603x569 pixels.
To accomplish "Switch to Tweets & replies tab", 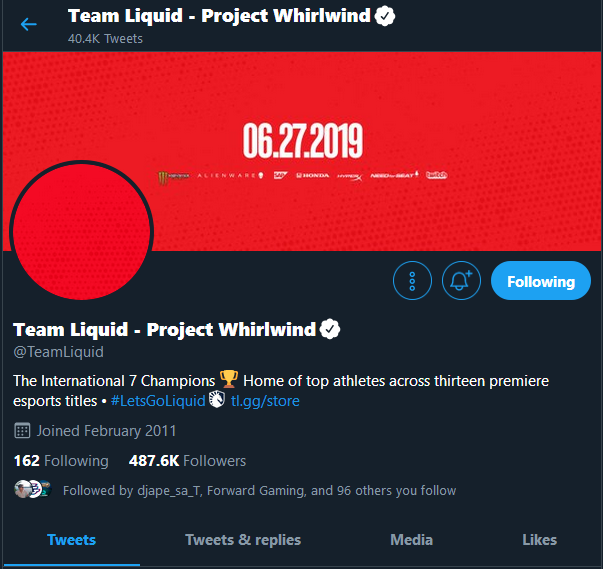I will [243, 540].
